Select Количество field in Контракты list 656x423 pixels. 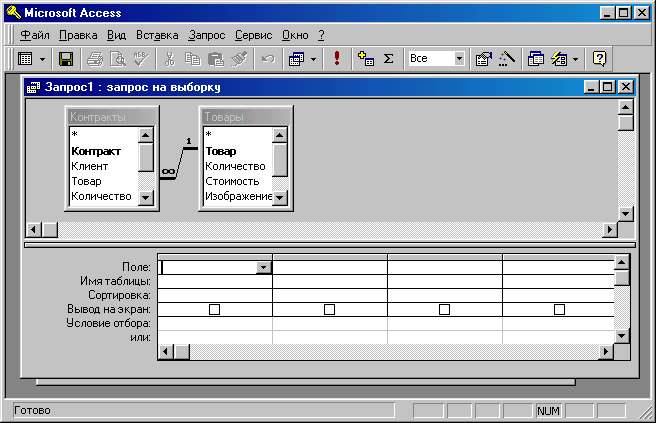click(x=101, y=196)
